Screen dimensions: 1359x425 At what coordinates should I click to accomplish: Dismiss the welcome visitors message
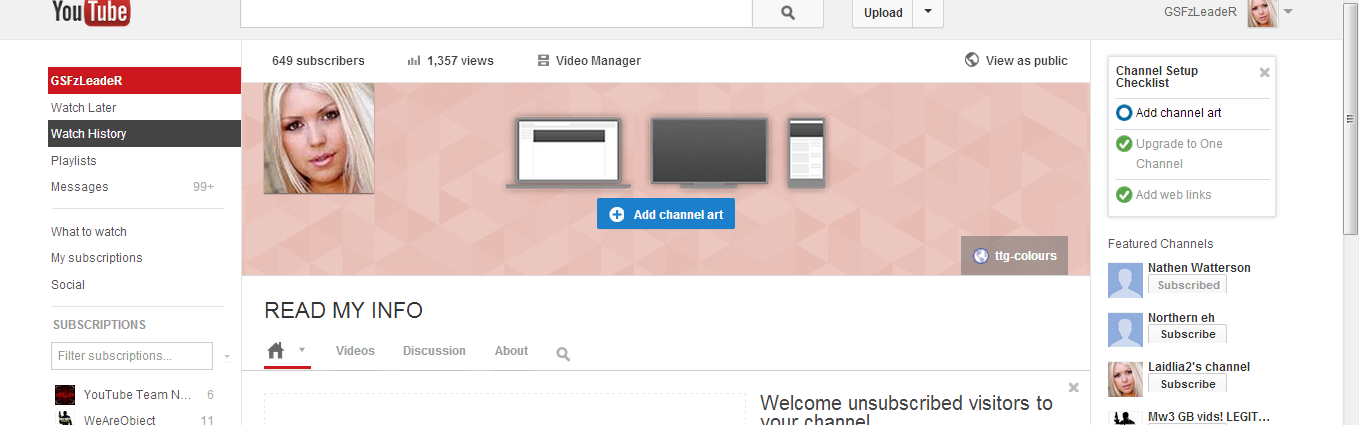(x=1074, y=387)
